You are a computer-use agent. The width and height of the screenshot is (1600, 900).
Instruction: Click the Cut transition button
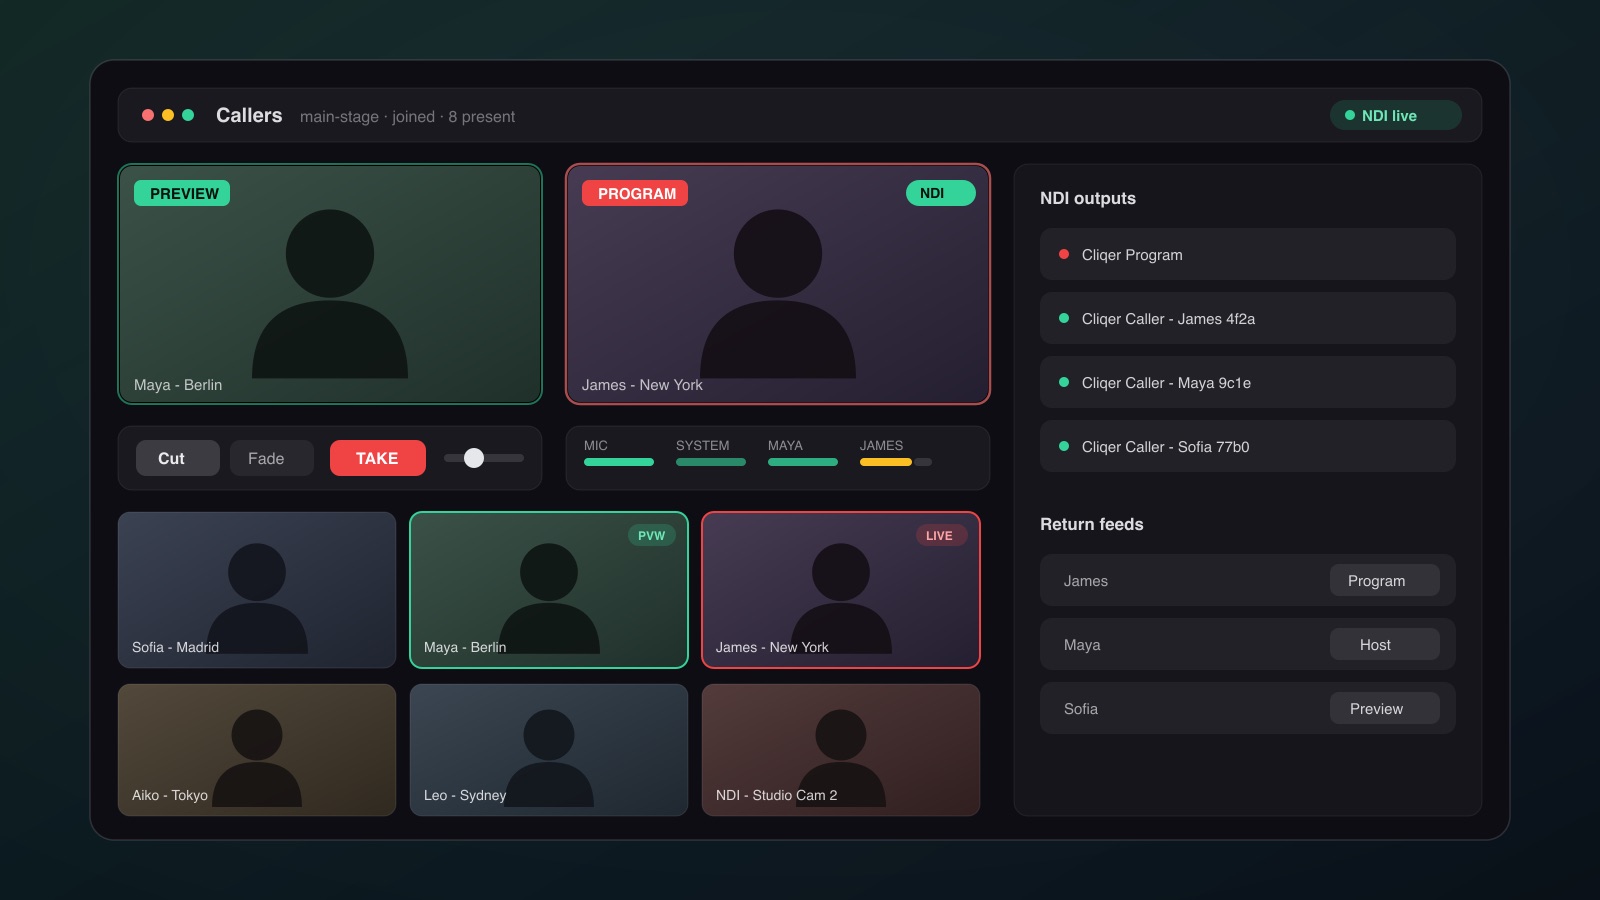point(178,458)
